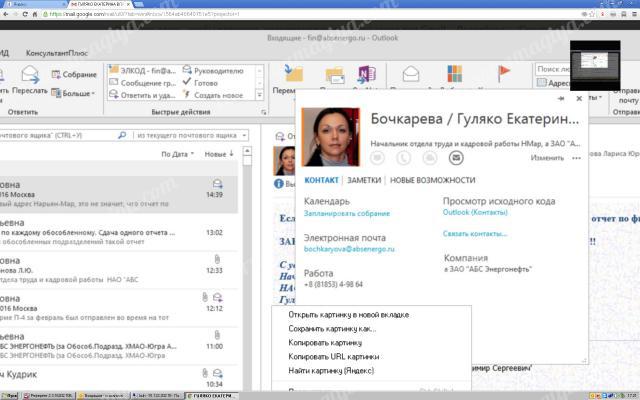Open the По Дата sort dropdown
The width and height of the screenshot is (640, 400).
177,154
